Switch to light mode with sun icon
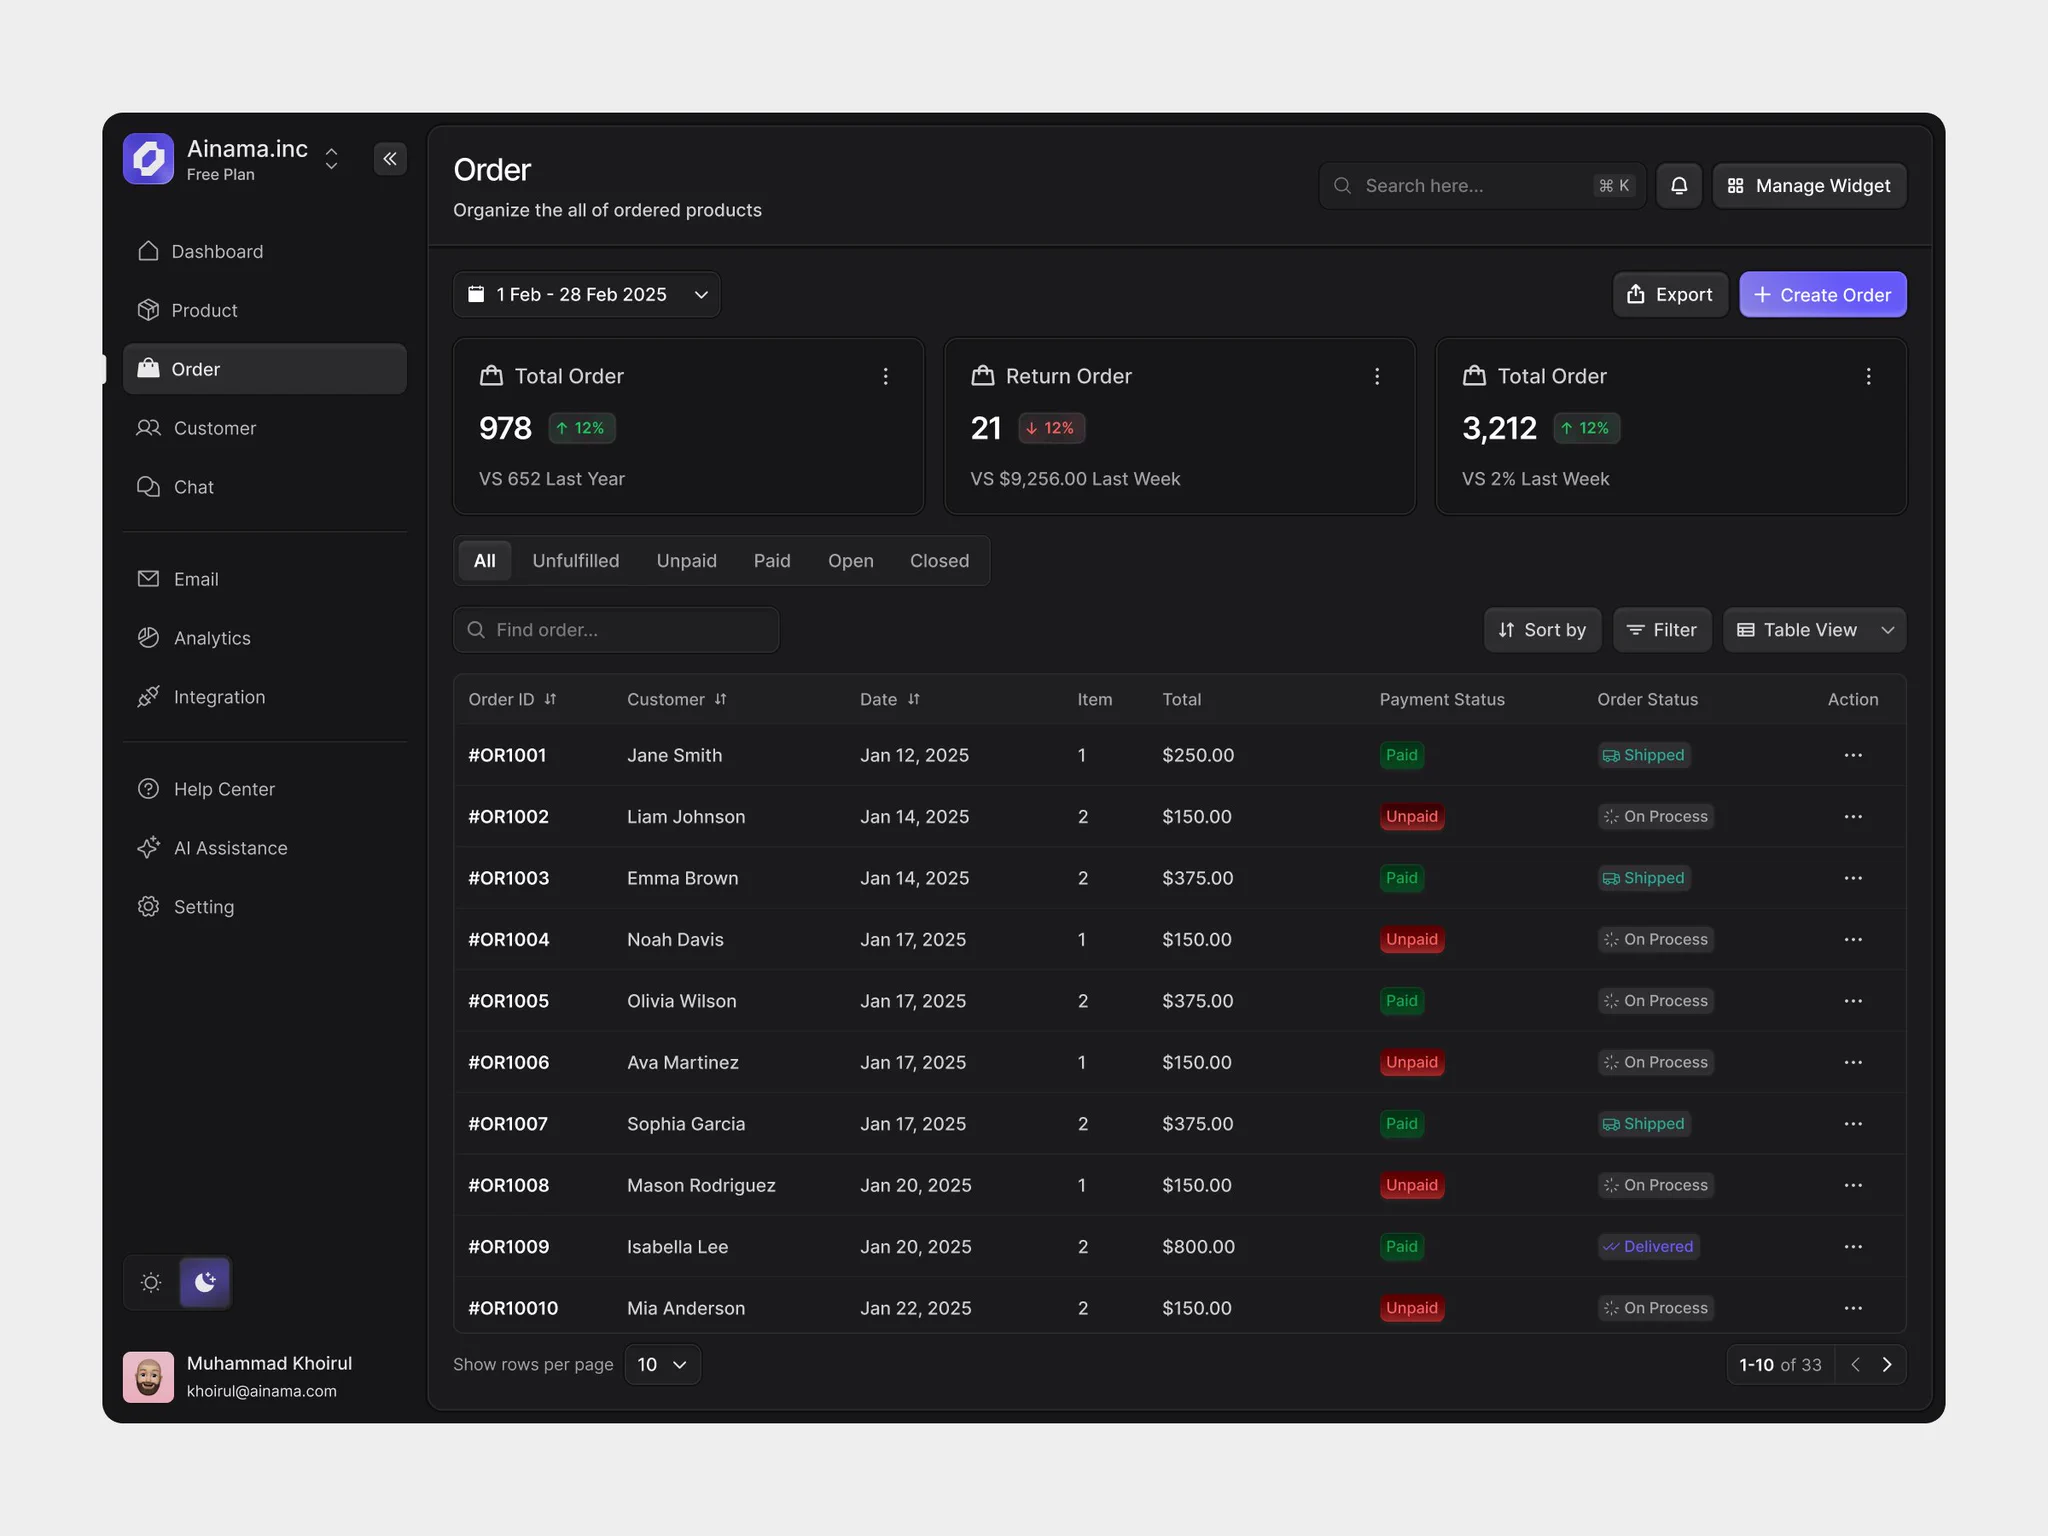Viewport: 2048px width, 1536px height. (x=151, y=1283)
